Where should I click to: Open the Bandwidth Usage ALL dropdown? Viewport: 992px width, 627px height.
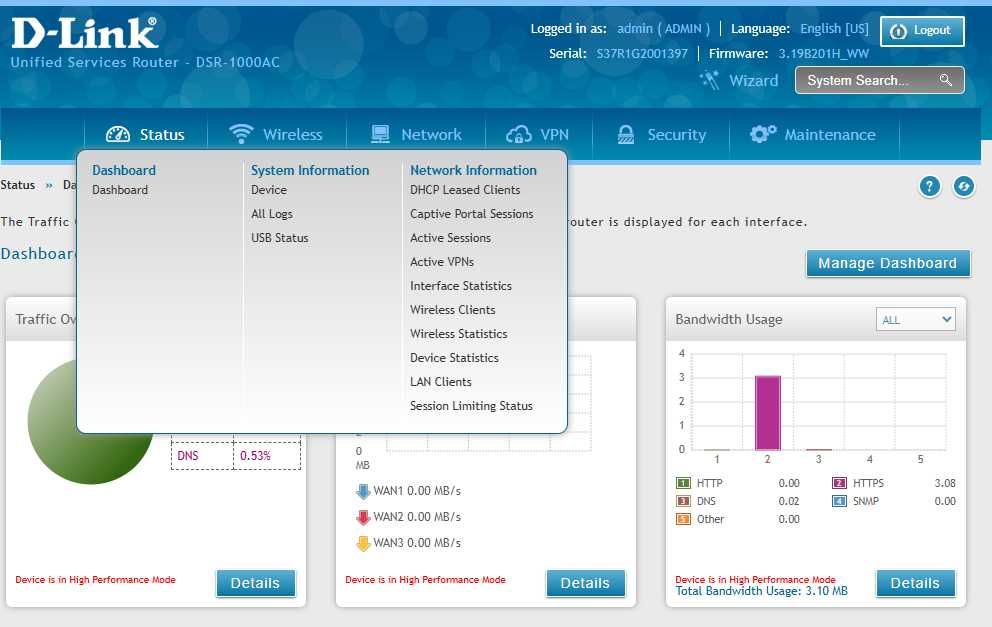pos(915,320)
